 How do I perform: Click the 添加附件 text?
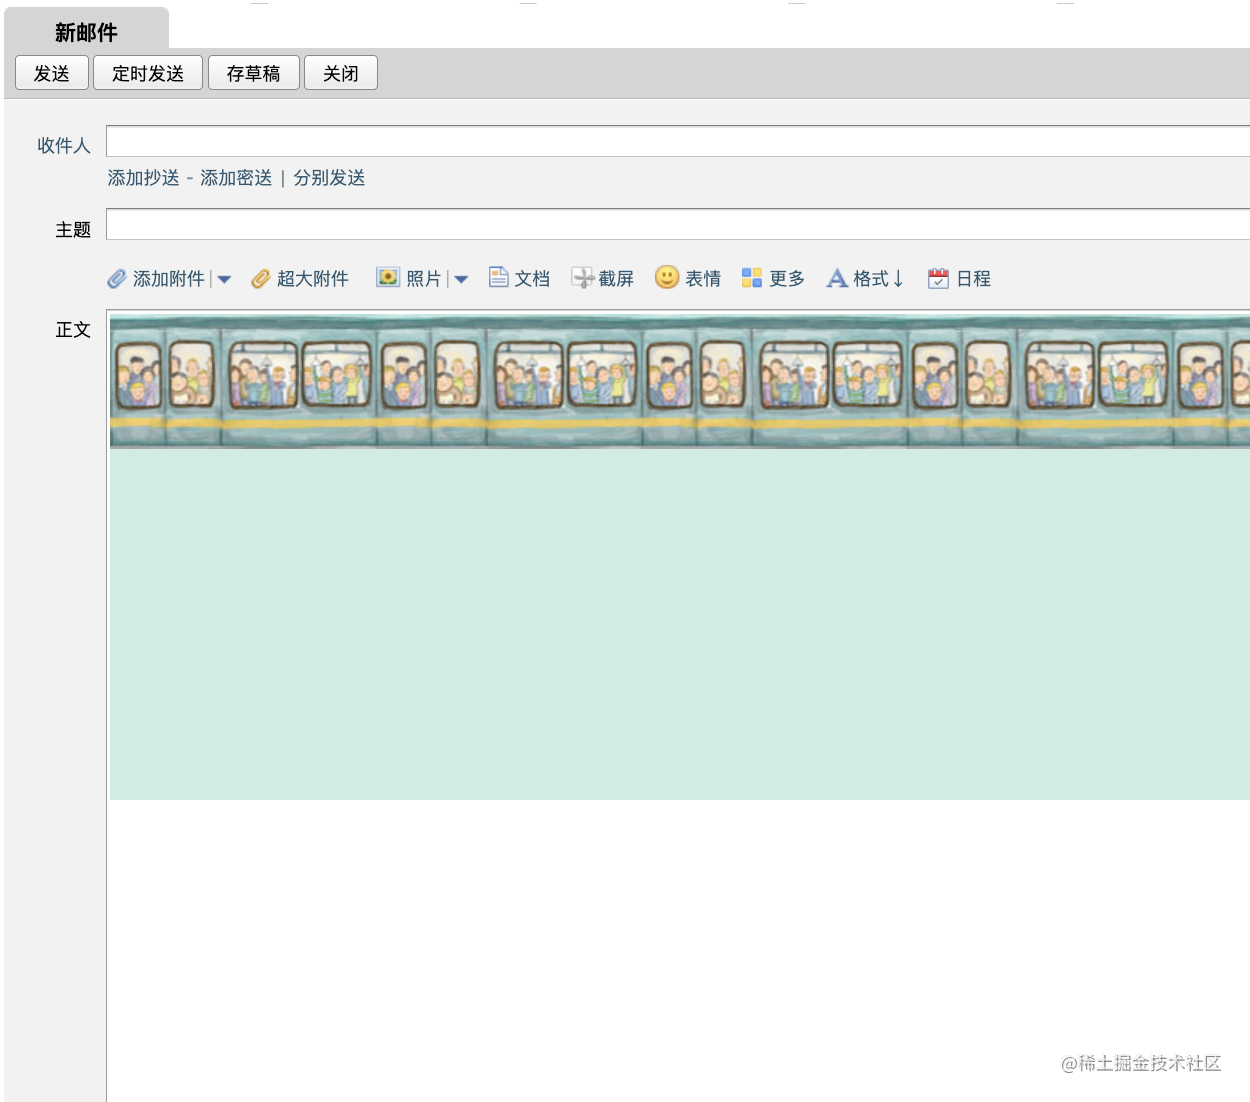(x=168, y=279)
